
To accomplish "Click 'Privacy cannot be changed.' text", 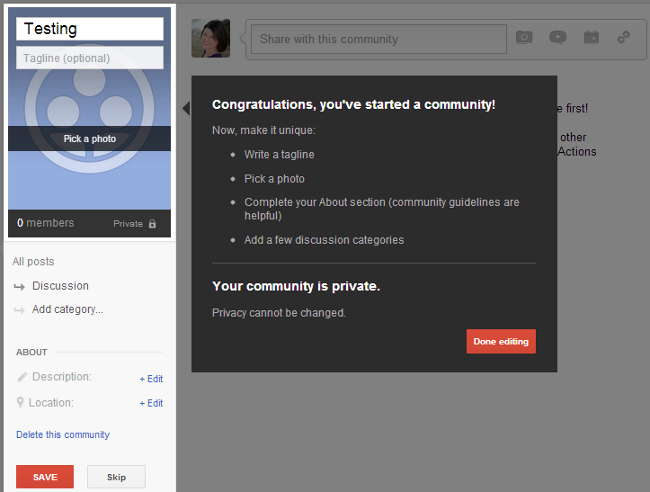I will click(x=279, y=313).
